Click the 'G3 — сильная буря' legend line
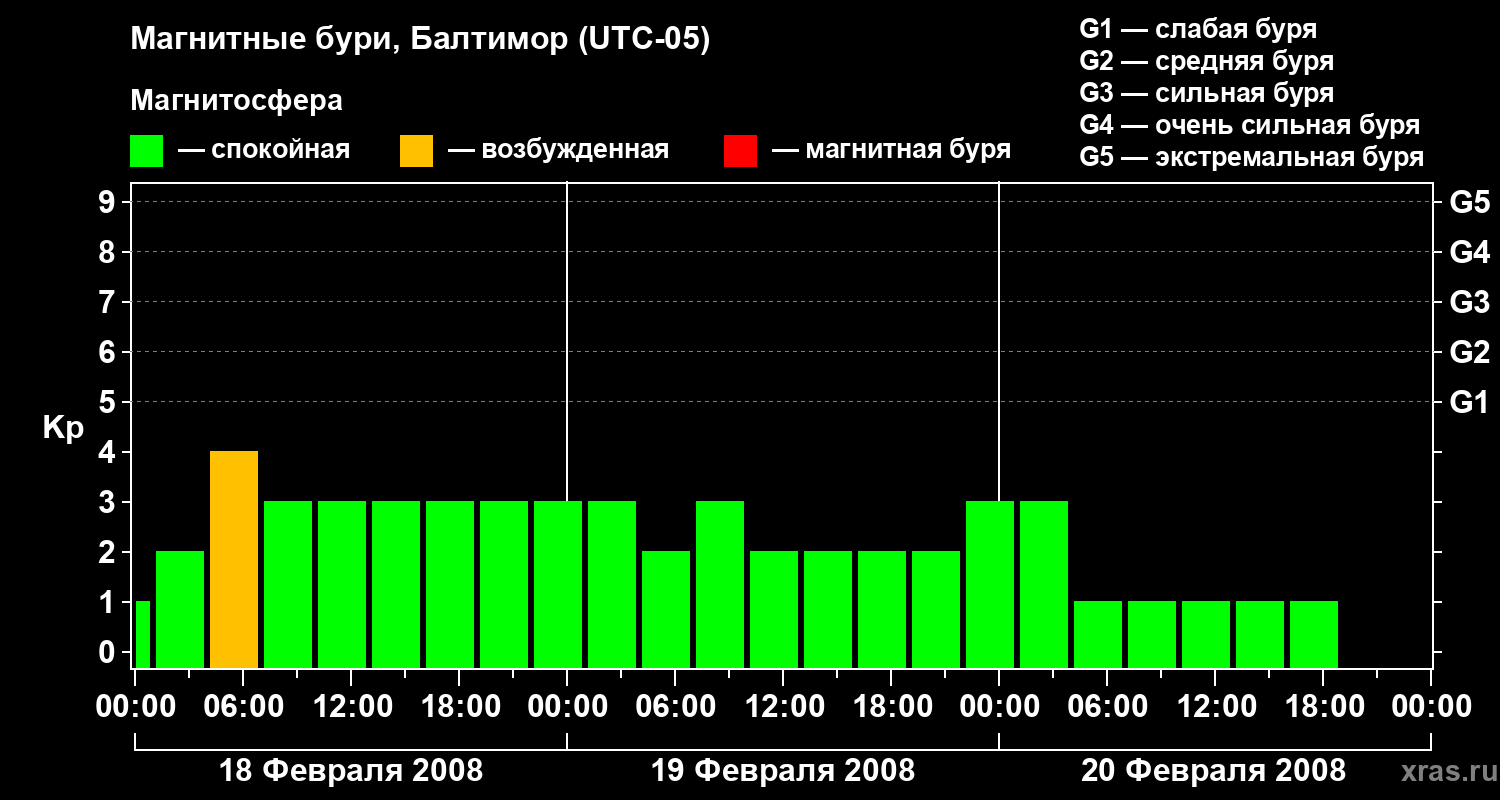This screenshot has height=800, width=1500. coord(1206,93)
